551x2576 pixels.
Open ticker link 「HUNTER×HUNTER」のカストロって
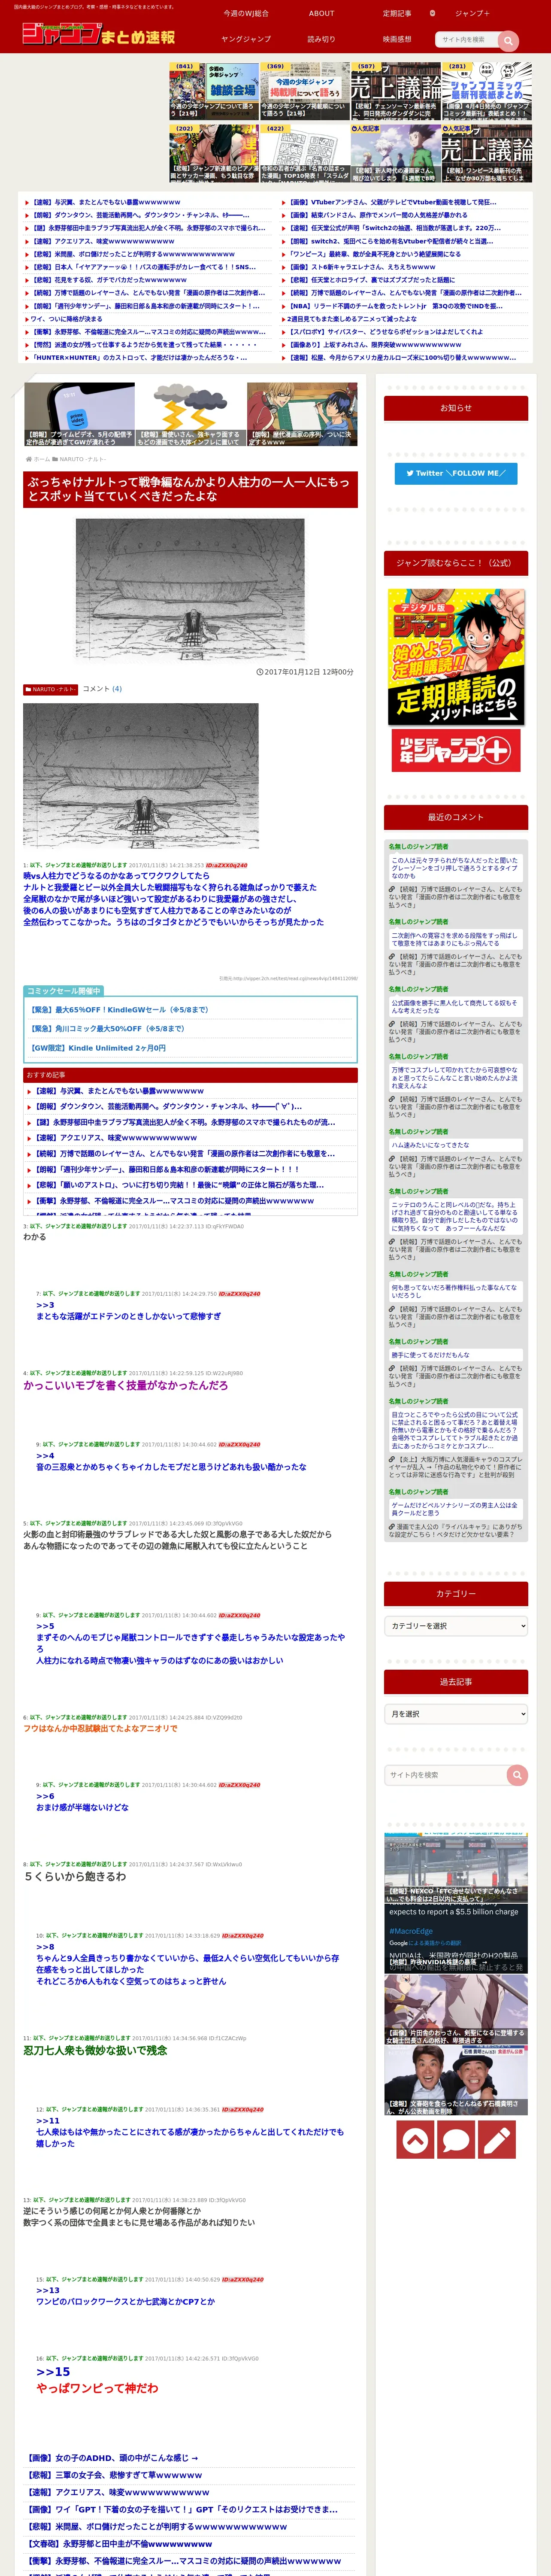[139, 357]
